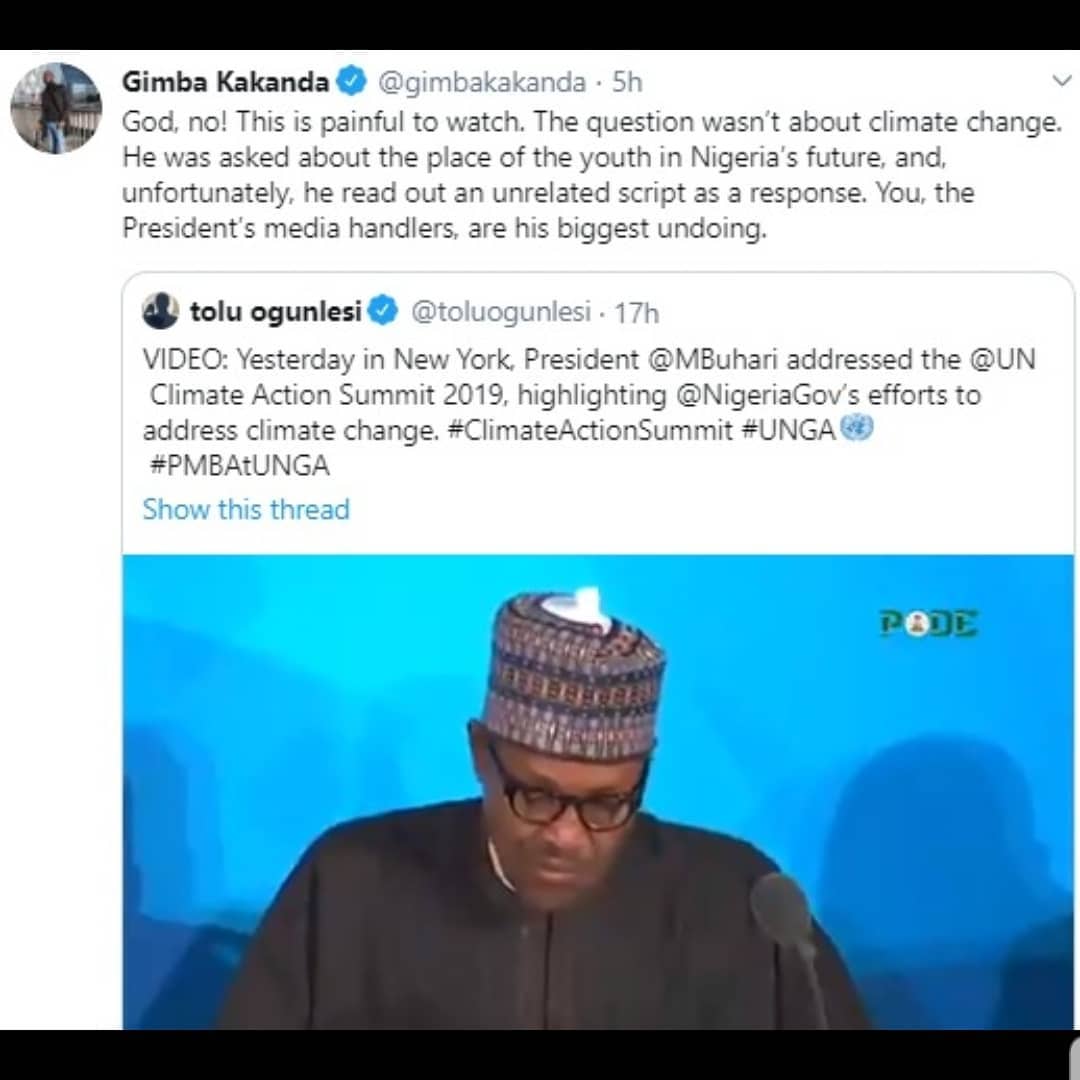Open the Gimba Kakanda display name
The height and width of the screenshot is (1080, 1080).
pyautogui.click(x=225, y=82)
